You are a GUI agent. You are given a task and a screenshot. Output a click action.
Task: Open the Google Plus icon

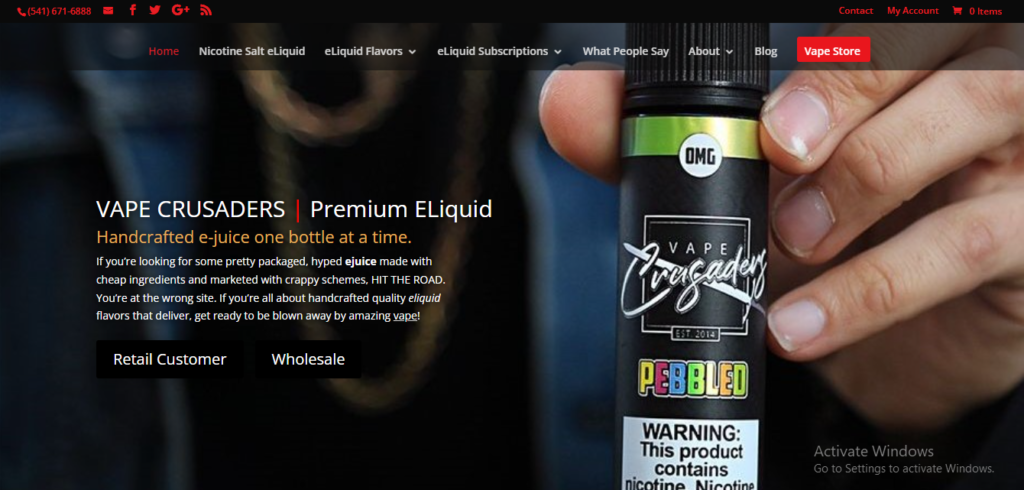[x=180, y=10]
